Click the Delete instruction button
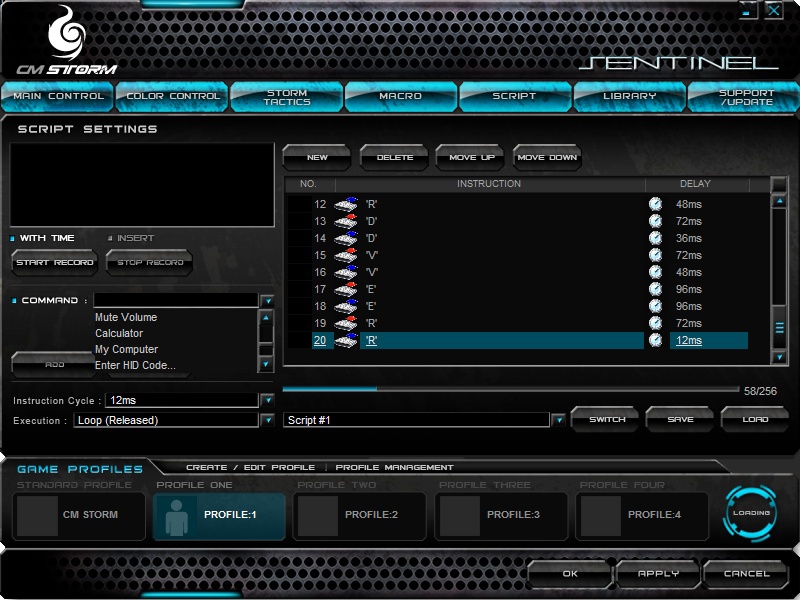Image resolution: width=800 pixels, height=600 pixels. 394,158
